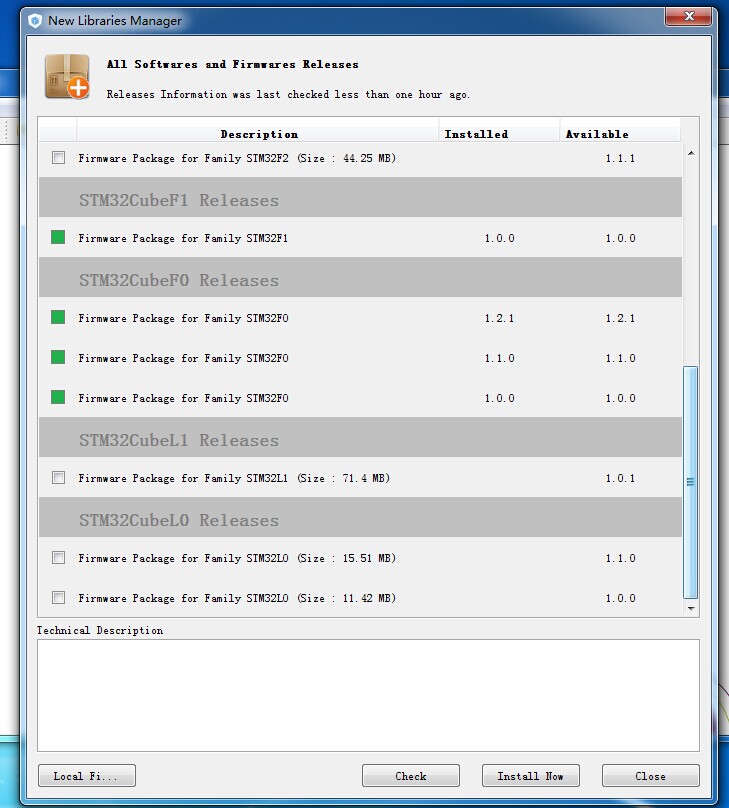
Task: Select the STM32CubeF0 Releases group header
Action: [360, 277]
